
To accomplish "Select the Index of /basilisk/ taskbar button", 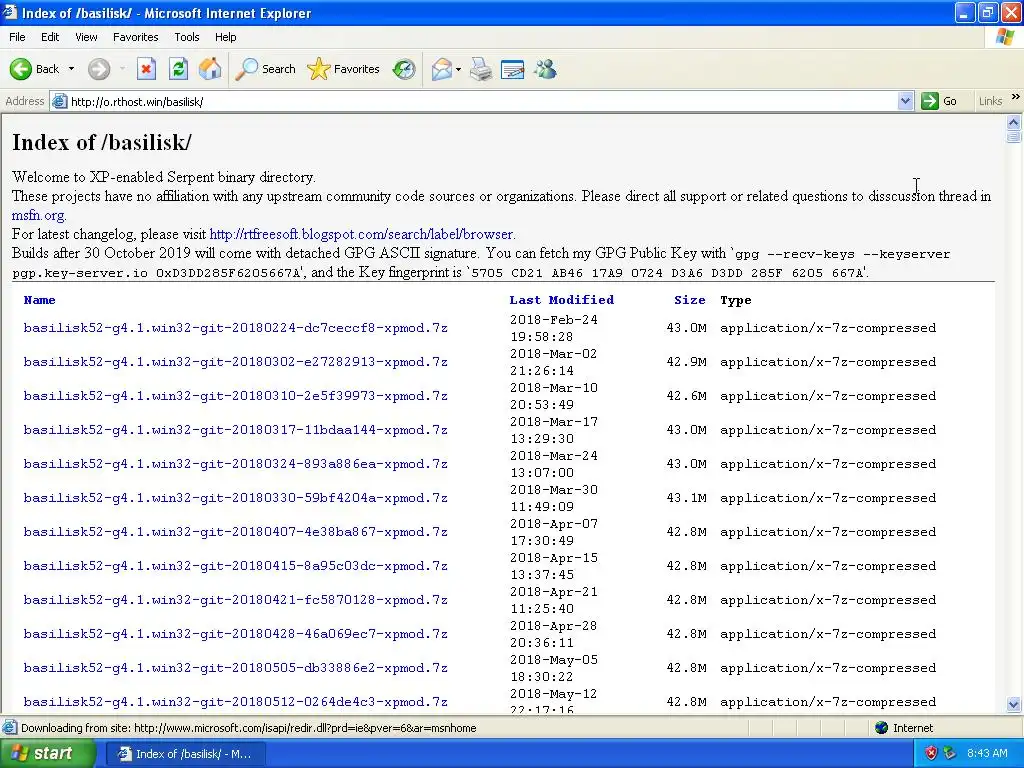I will (185, 754).
